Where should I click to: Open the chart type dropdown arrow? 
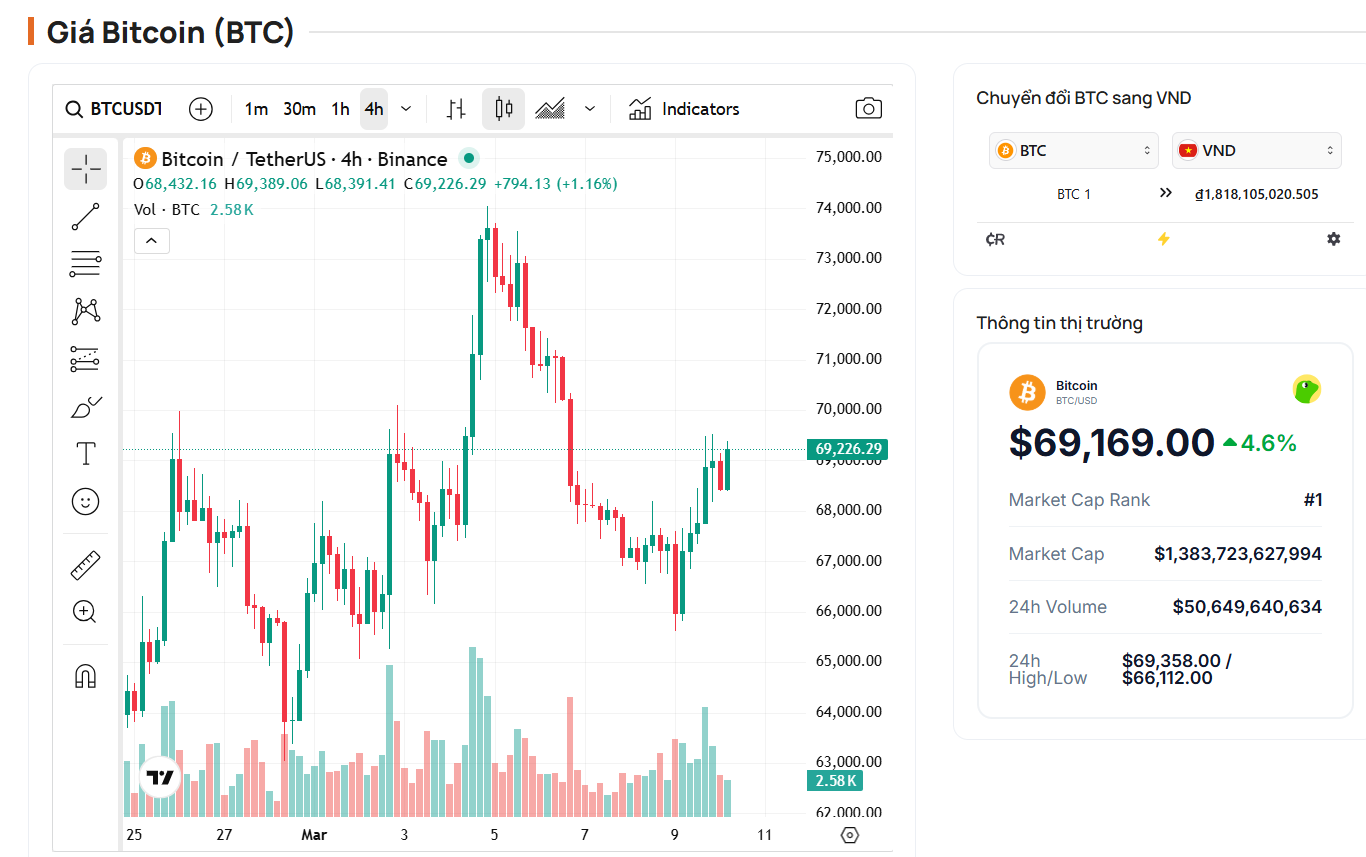pyautogui.click(x=590, y=108)
